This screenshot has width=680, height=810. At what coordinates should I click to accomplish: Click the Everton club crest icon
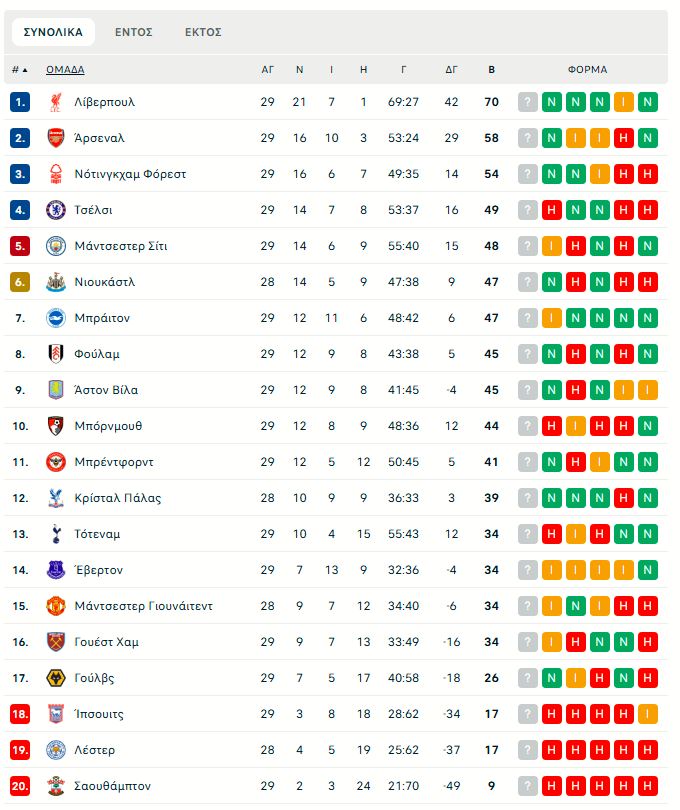coord(56,570)
